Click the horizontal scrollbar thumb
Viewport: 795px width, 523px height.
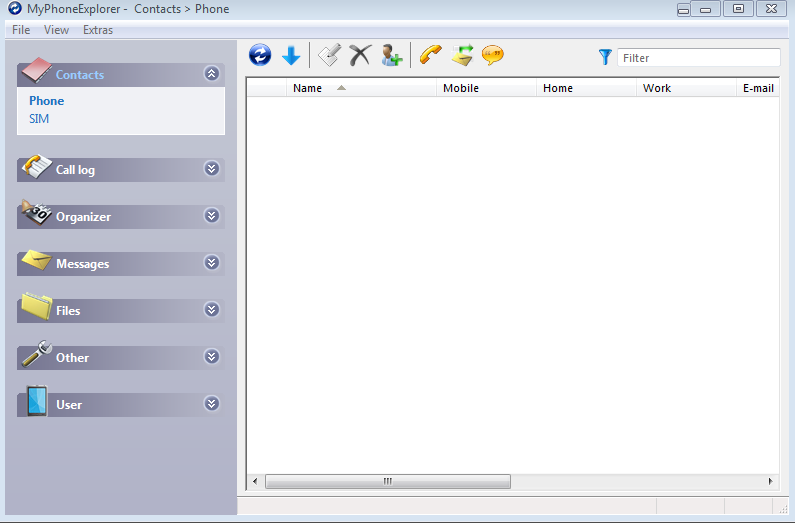tap(388, 481)
